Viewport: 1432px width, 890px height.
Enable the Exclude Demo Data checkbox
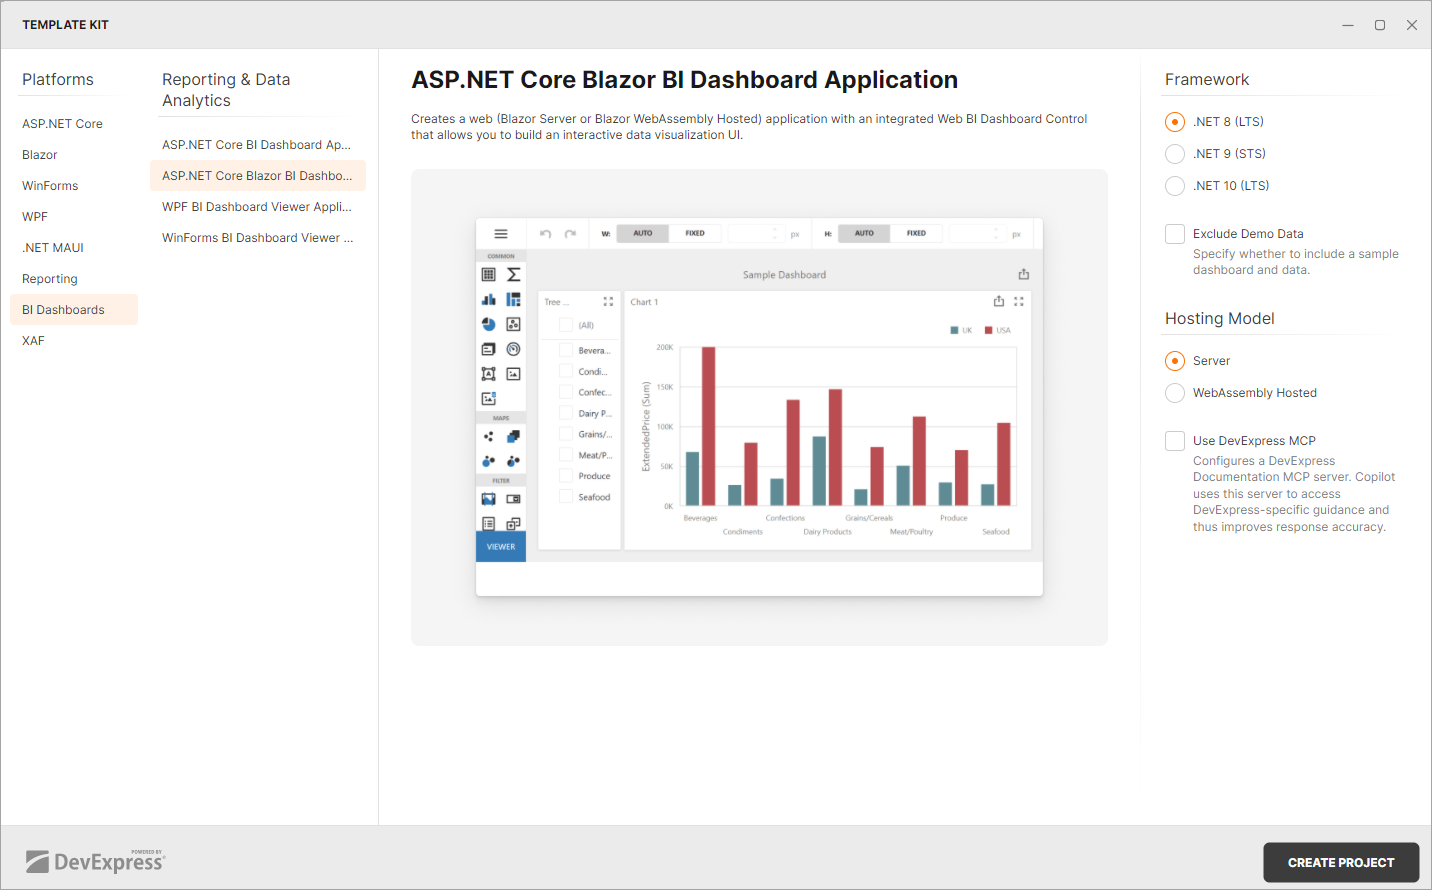tap(1174, 233)
